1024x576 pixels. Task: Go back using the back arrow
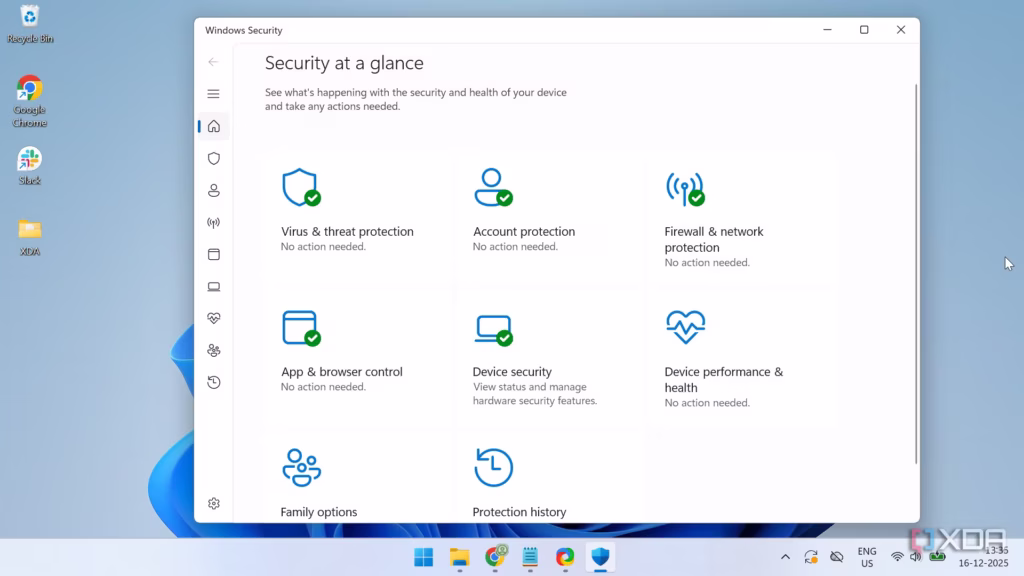tap(214, 62)
